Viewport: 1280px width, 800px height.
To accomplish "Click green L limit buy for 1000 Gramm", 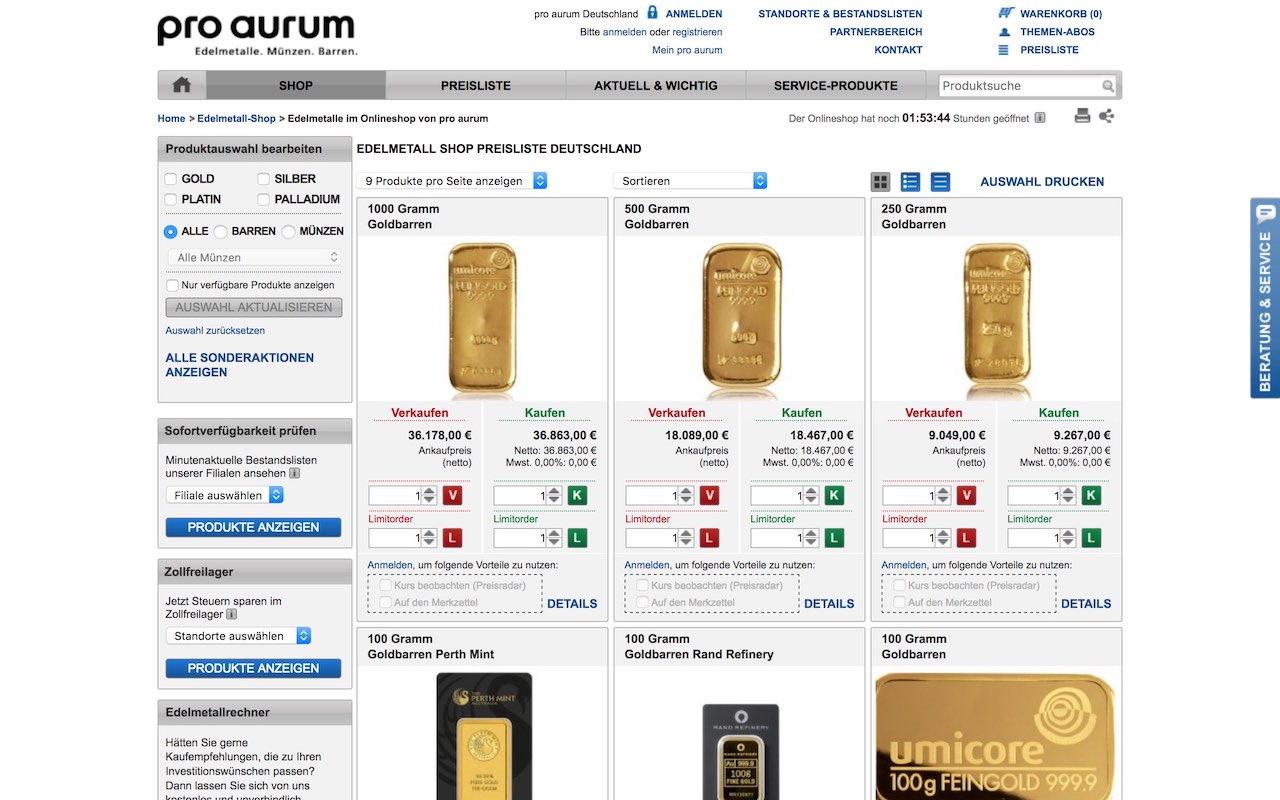I will tap(578, 538).
